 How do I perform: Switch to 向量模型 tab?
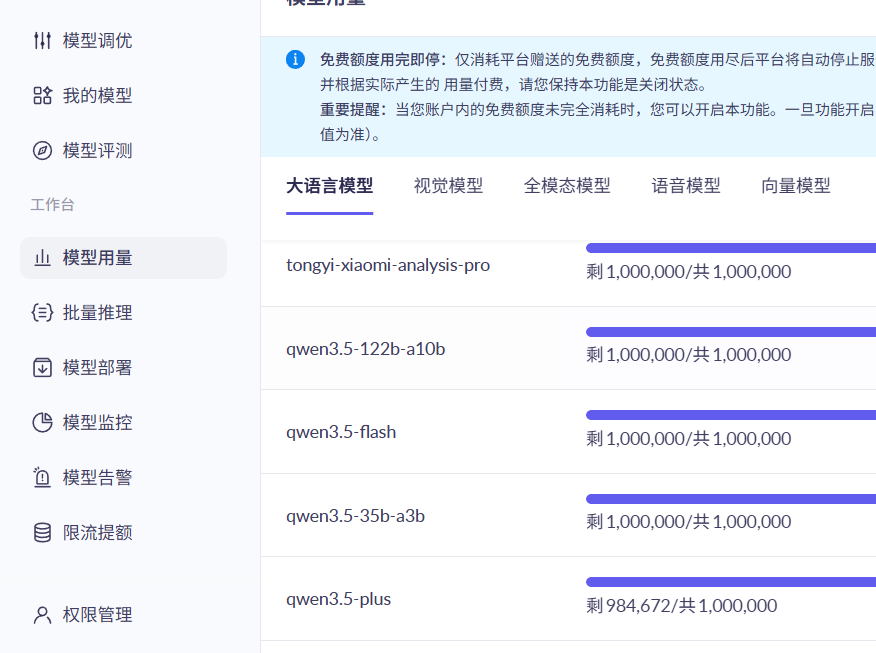pyautogui.click(x=796, y=185)
